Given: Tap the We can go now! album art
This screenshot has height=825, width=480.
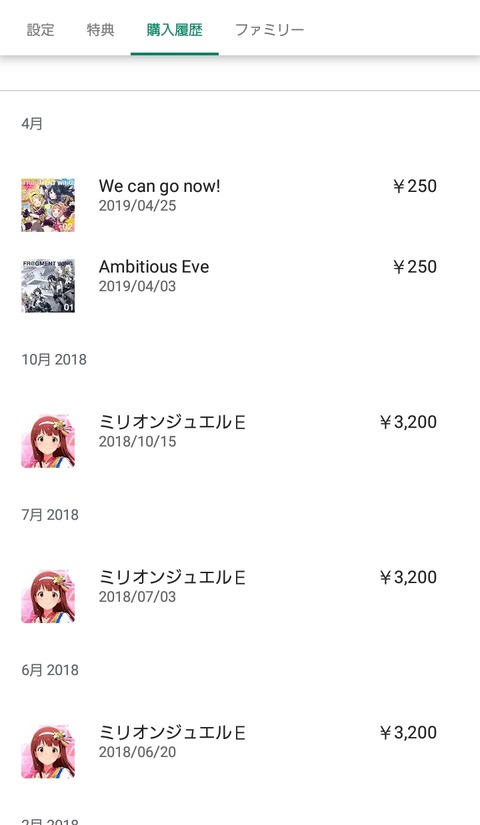Looking at the screenshot, I should (48, 205).
